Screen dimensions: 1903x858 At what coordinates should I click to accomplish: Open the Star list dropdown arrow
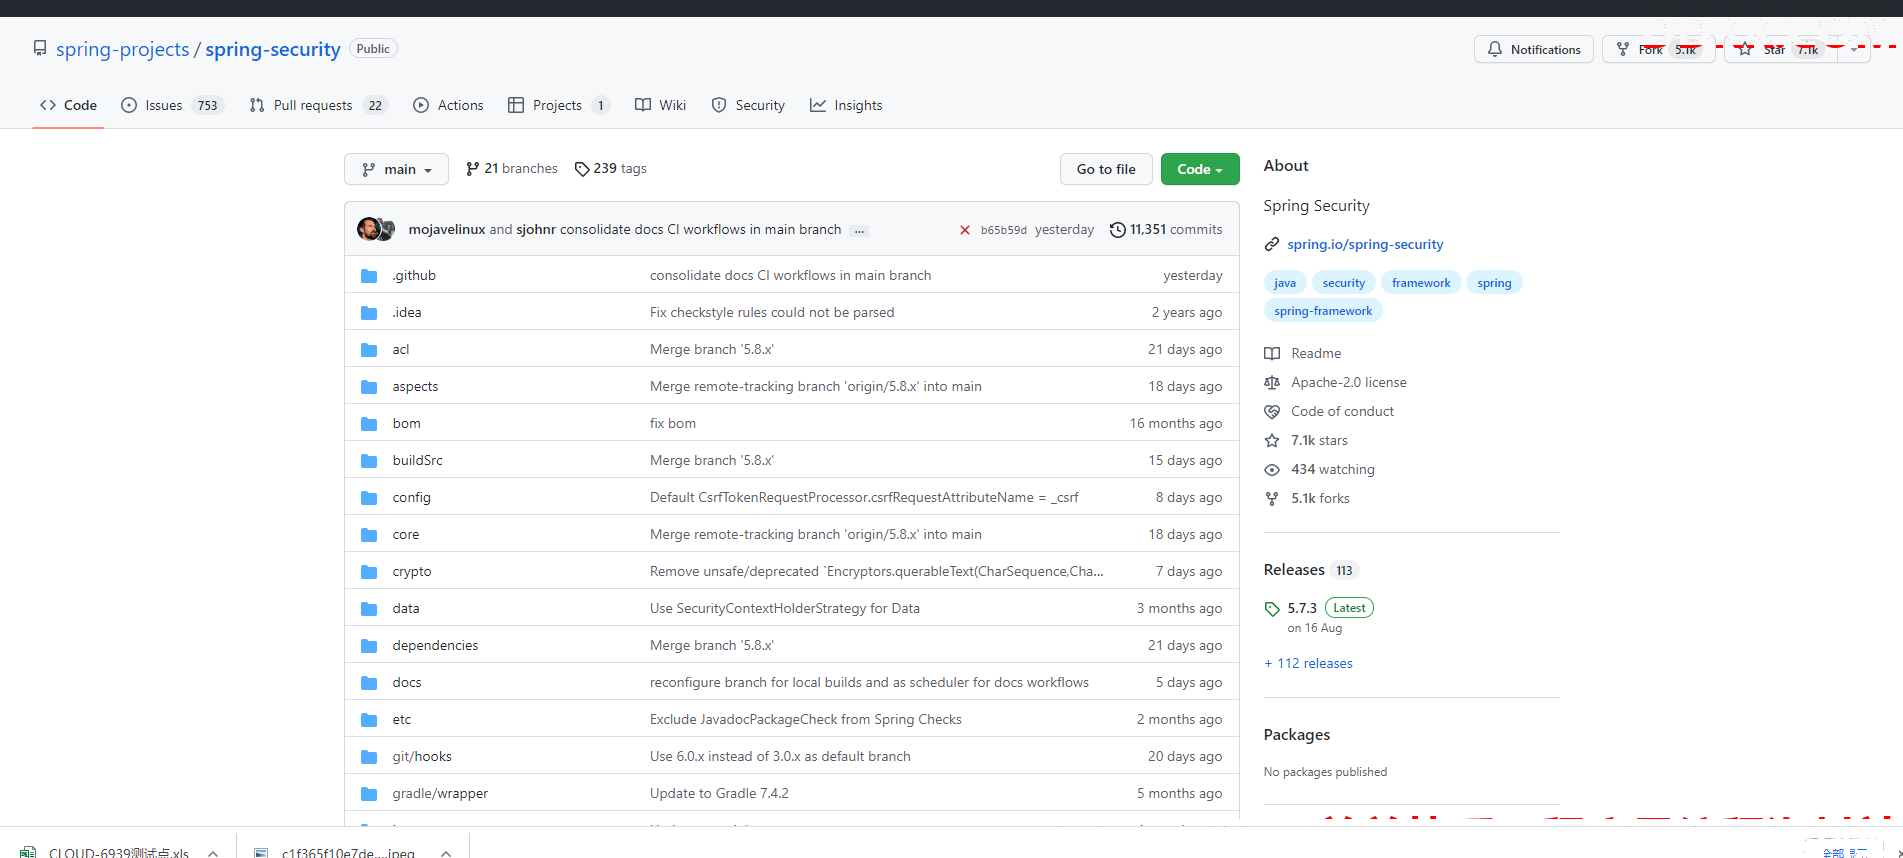[1855, 49]
